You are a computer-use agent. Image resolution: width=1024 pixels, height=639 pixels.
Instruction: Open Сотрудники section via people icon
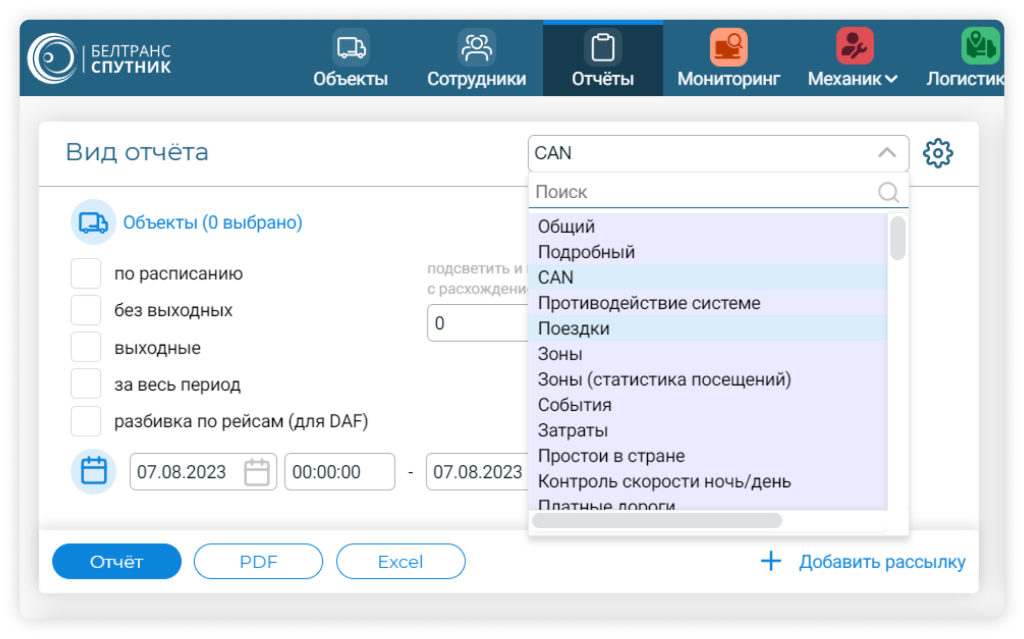coord(476,47)
